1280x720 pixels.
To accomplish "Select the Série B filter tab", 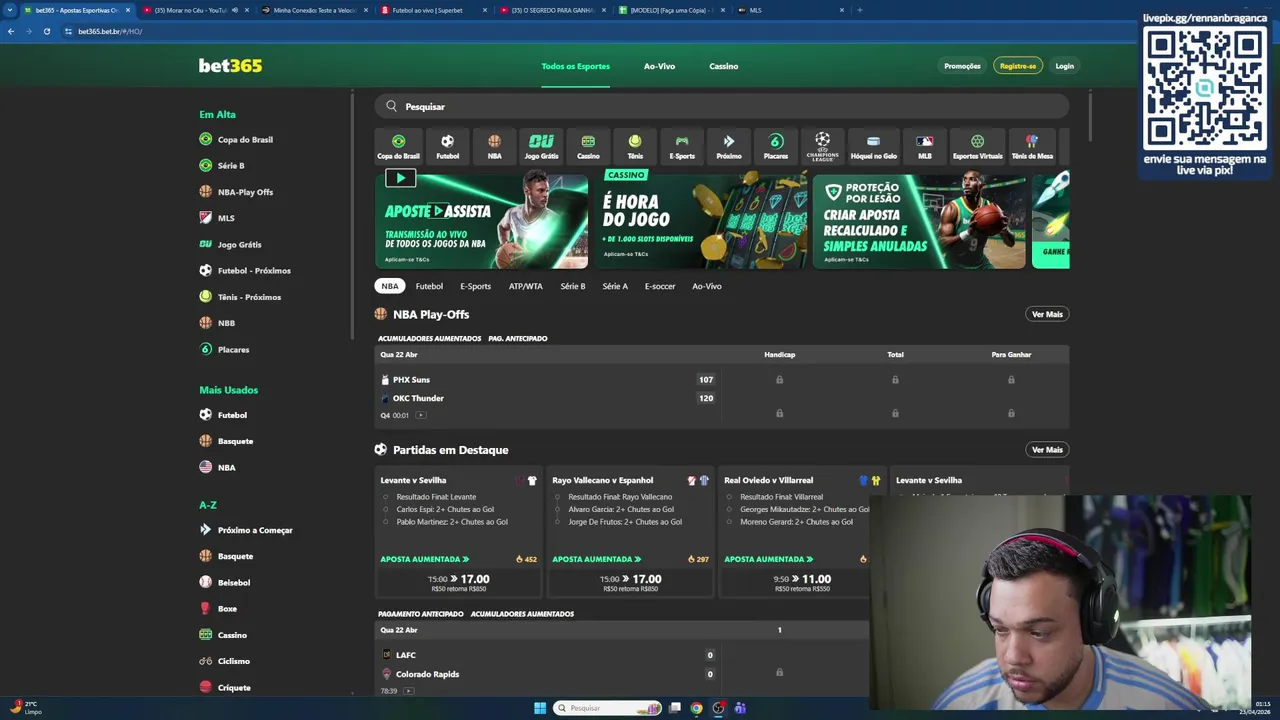I will (573, 286).
